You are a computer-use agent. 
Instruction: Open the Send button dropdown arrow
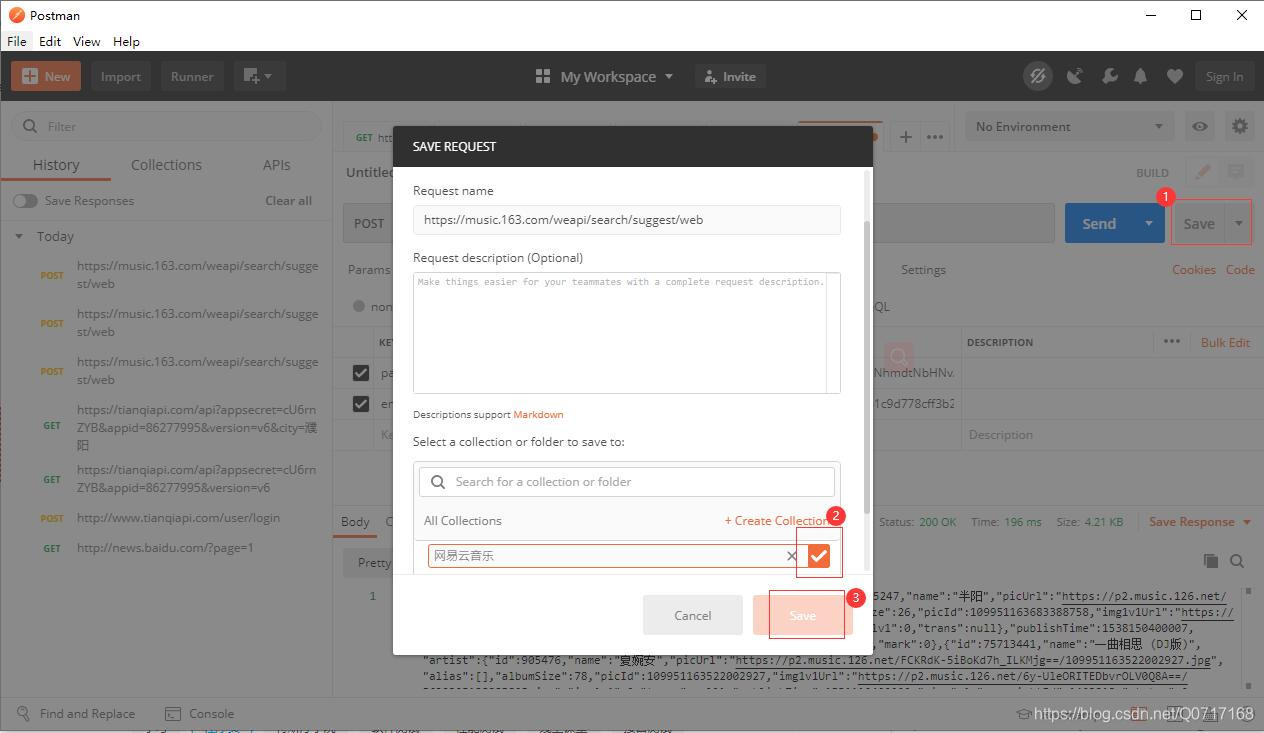1148,223
